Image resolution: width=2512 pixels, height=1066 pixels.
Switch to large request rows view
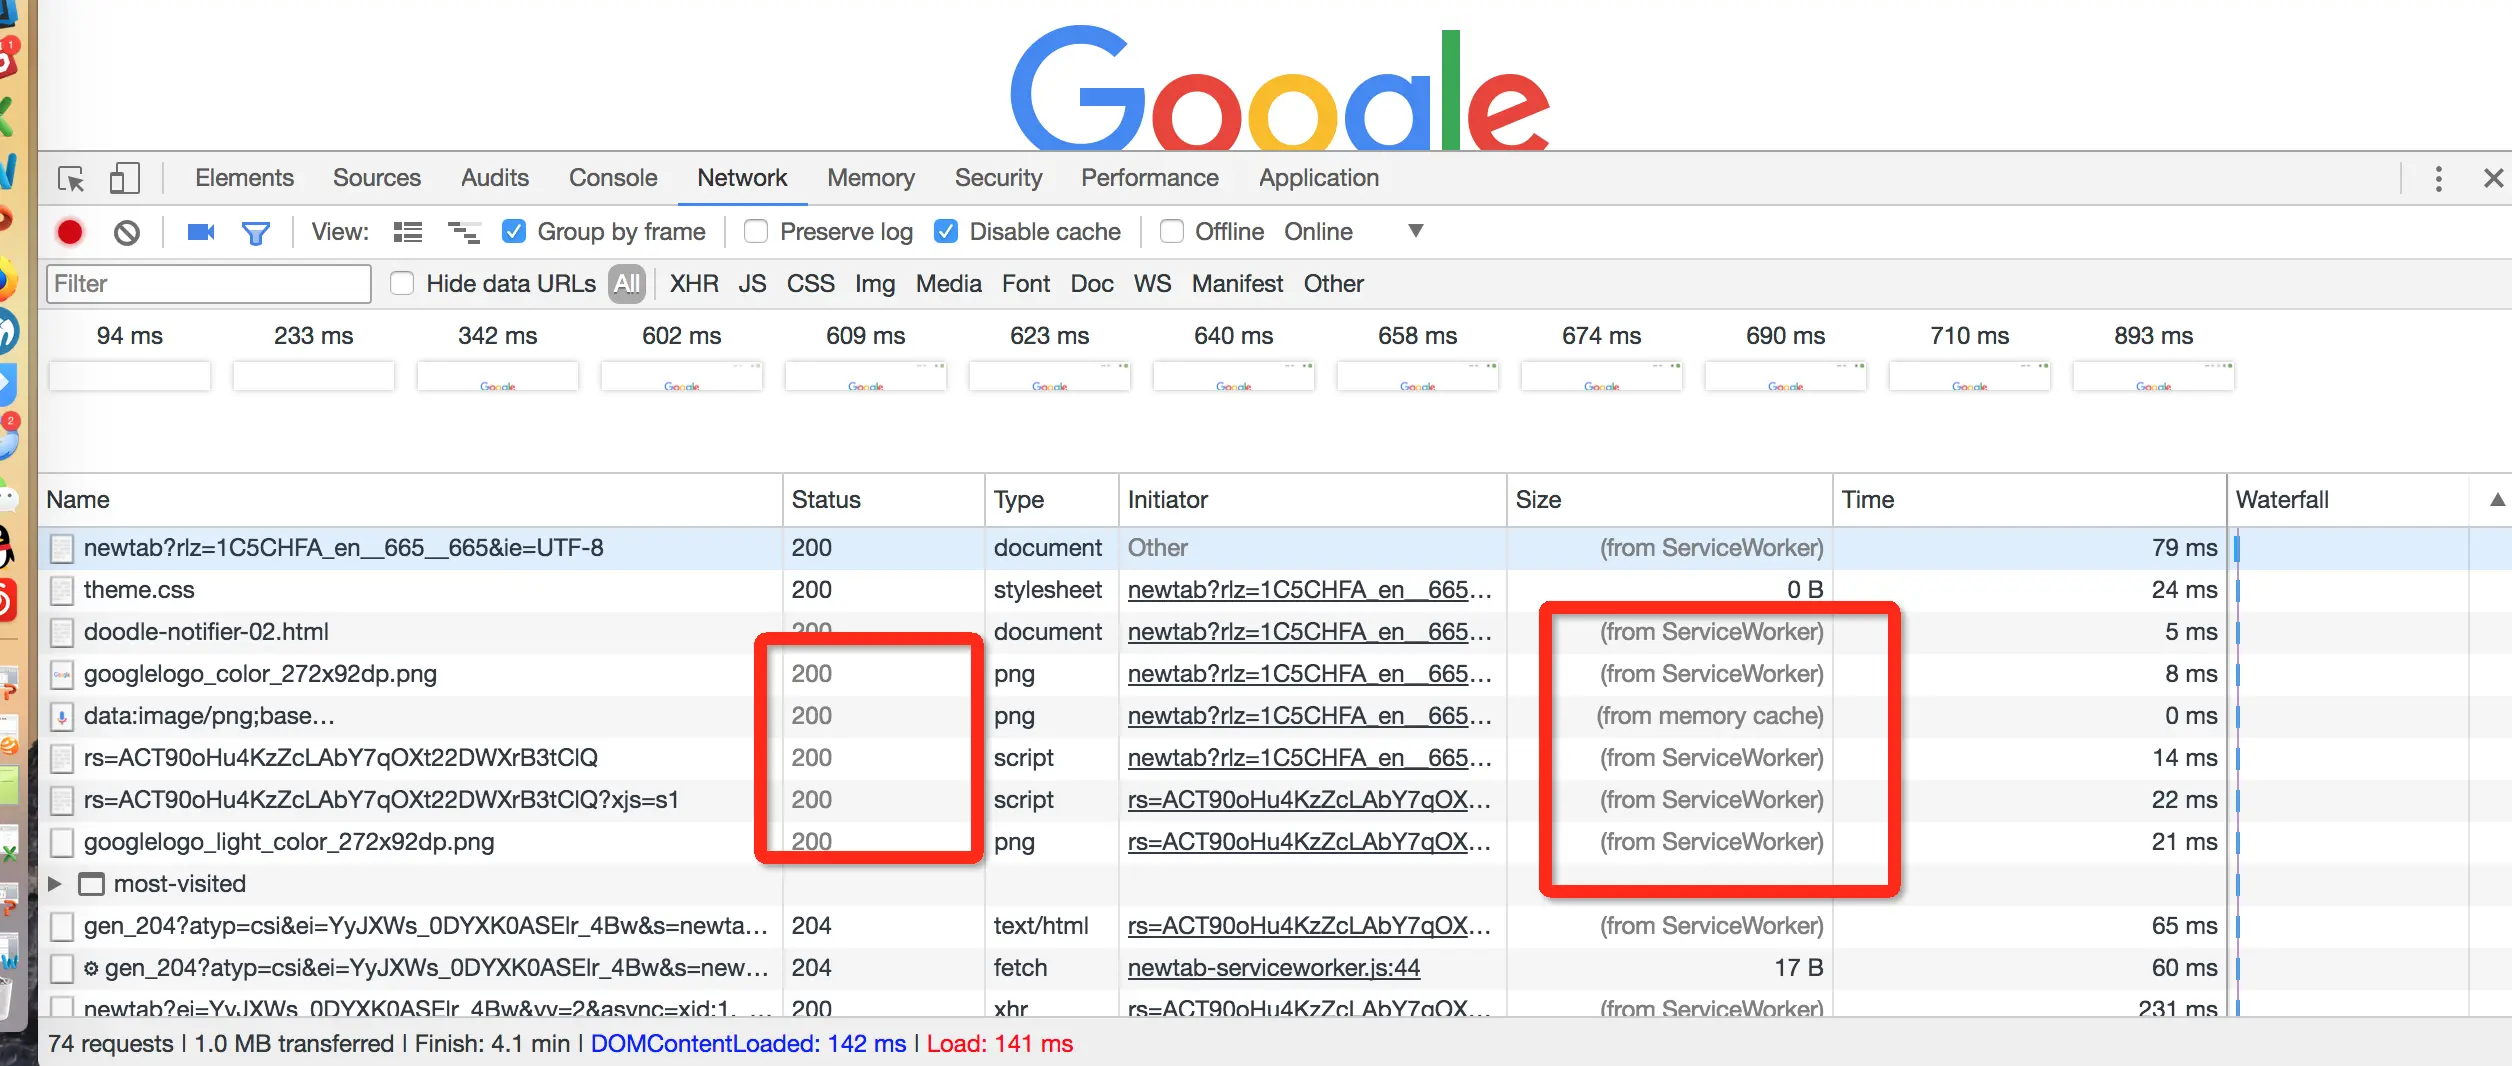[408, 233]
